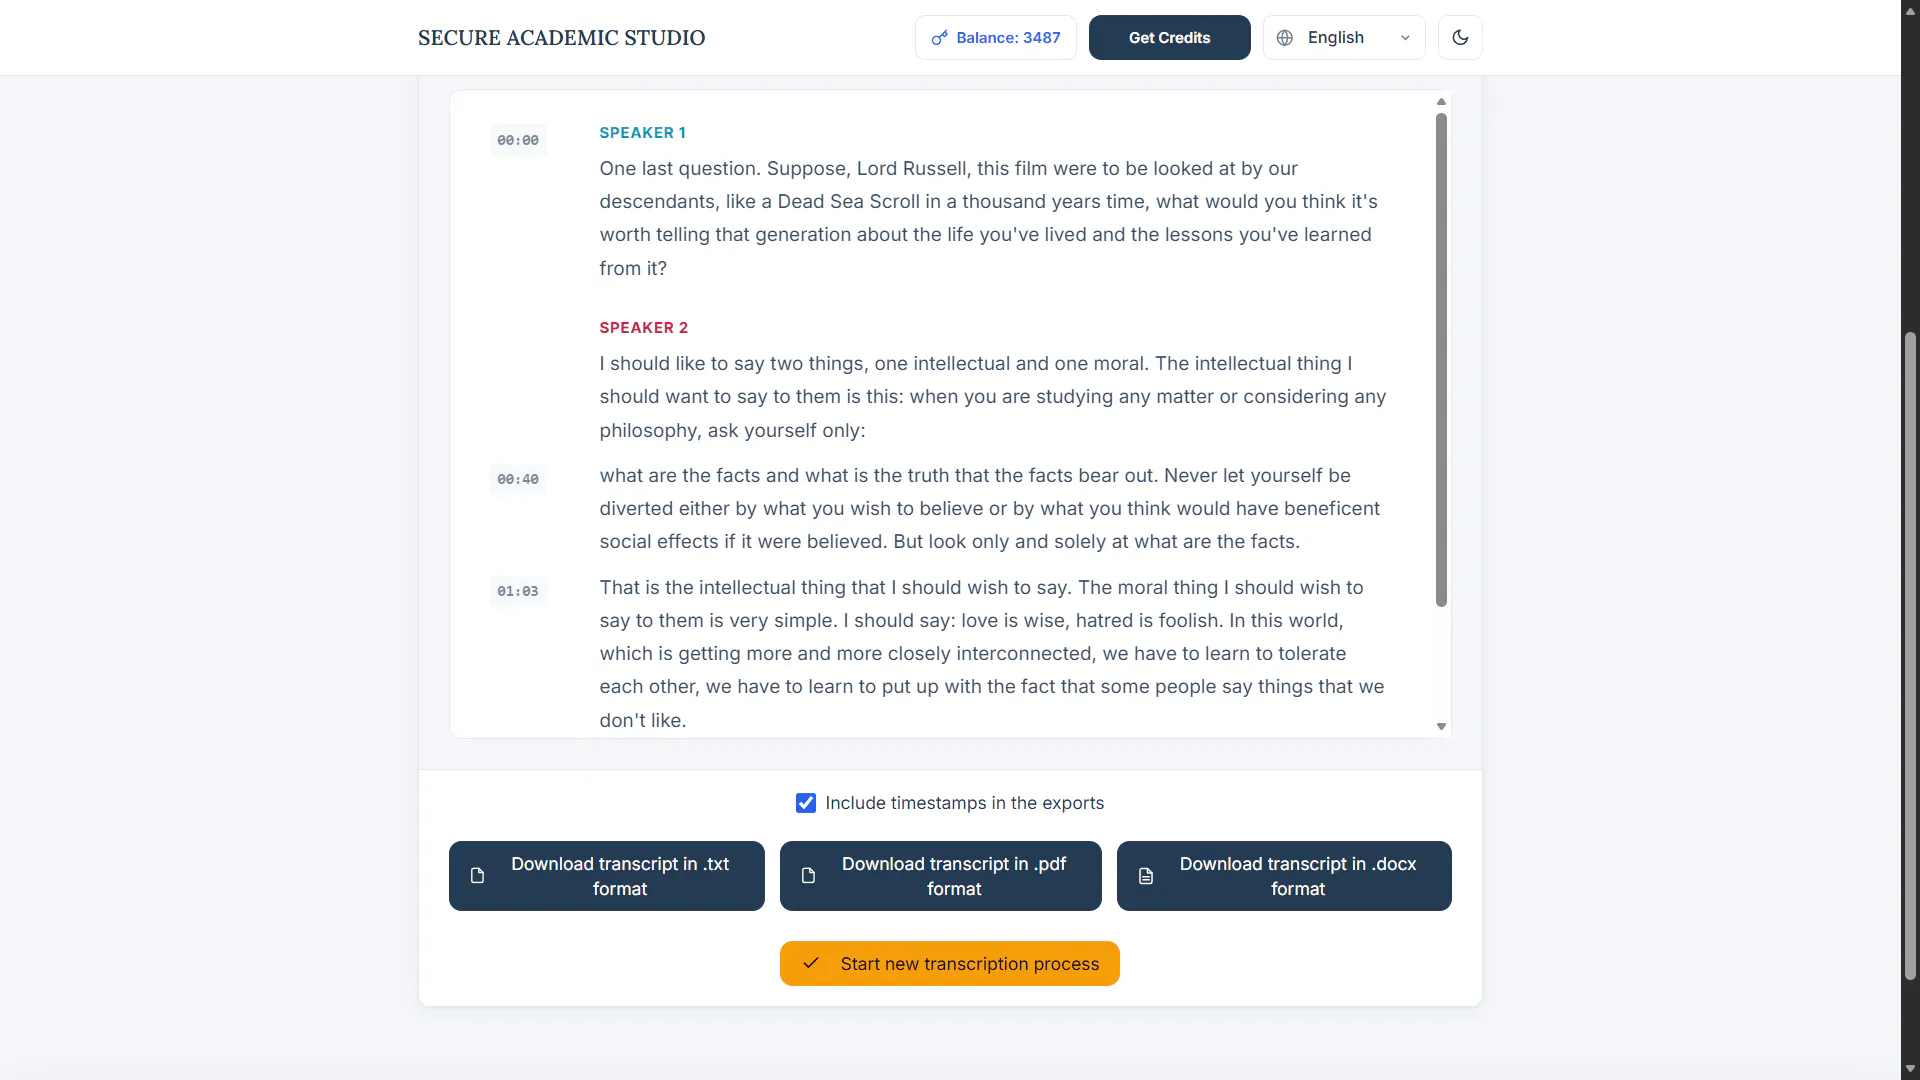Image resolution: width=1920 pixels, height=1080 pixels.
Task: Click transcript panel scroll-up arrow
Action: 1441,101
